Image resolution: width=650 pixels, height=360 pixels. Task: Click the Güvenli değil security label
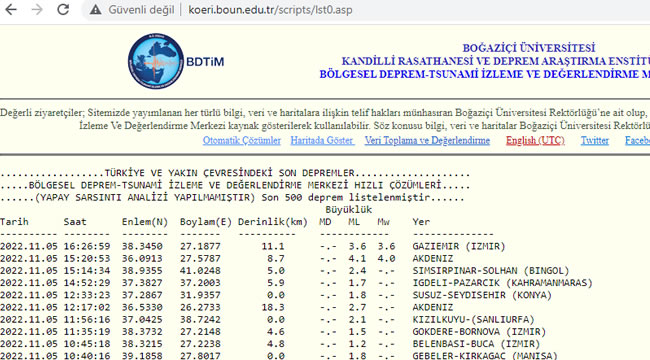coord(141,10)
